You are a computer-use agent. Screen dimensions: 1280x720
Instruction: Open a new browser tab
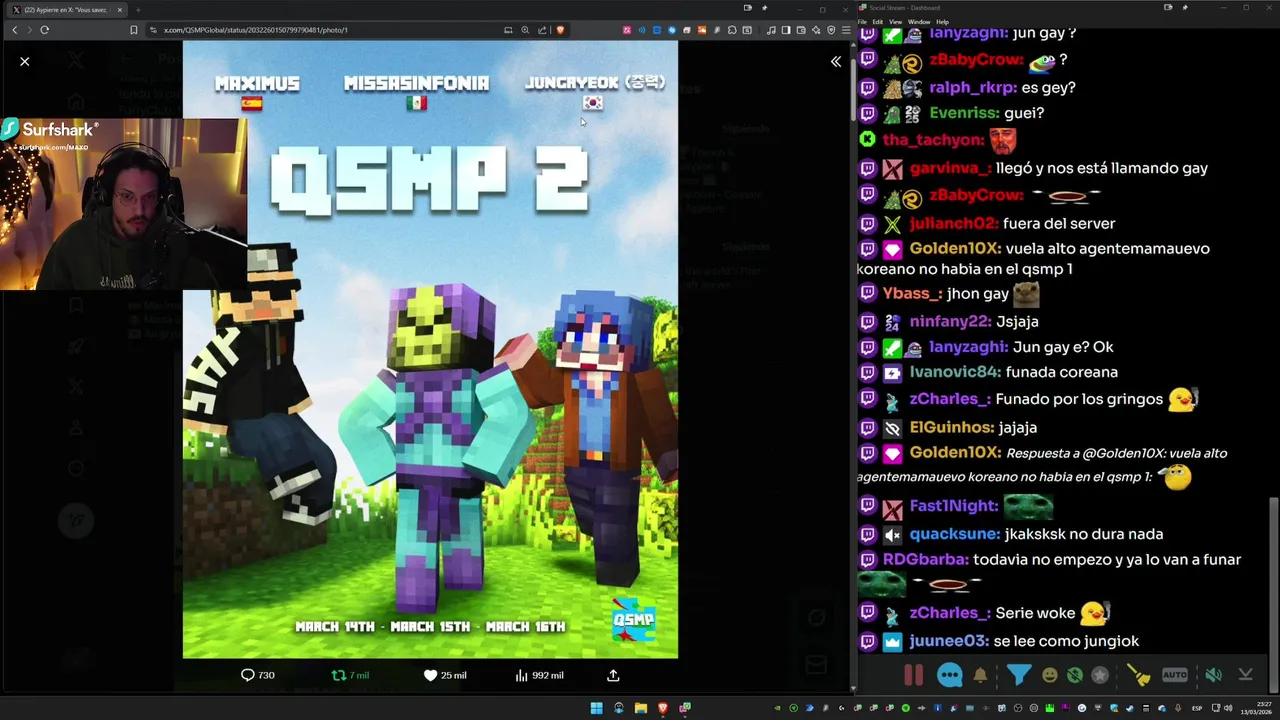coord(138,10)
